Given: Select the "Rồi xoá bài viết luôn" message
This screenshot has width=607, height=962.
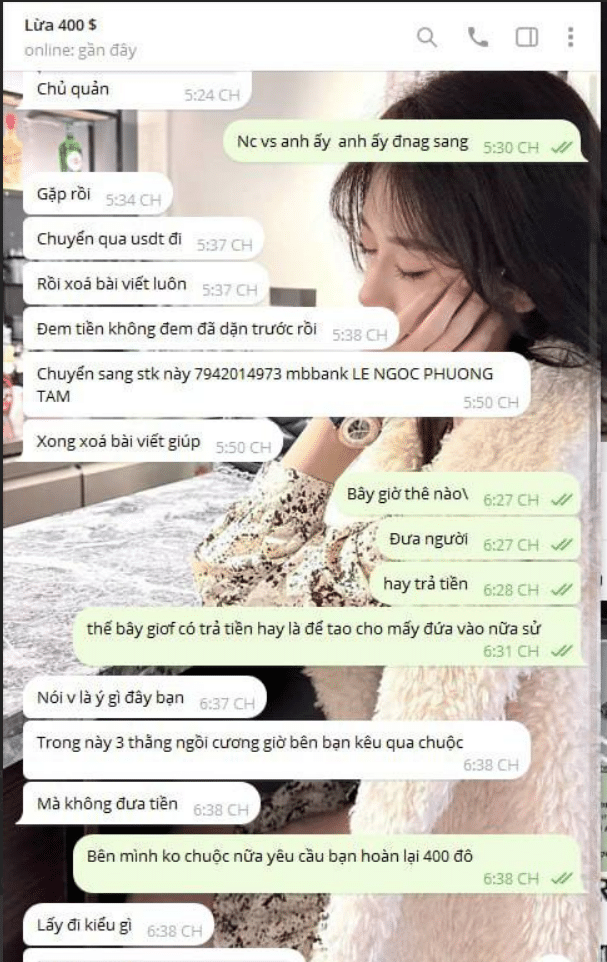Looking at the screenshot, I should [x=146, y=285].
